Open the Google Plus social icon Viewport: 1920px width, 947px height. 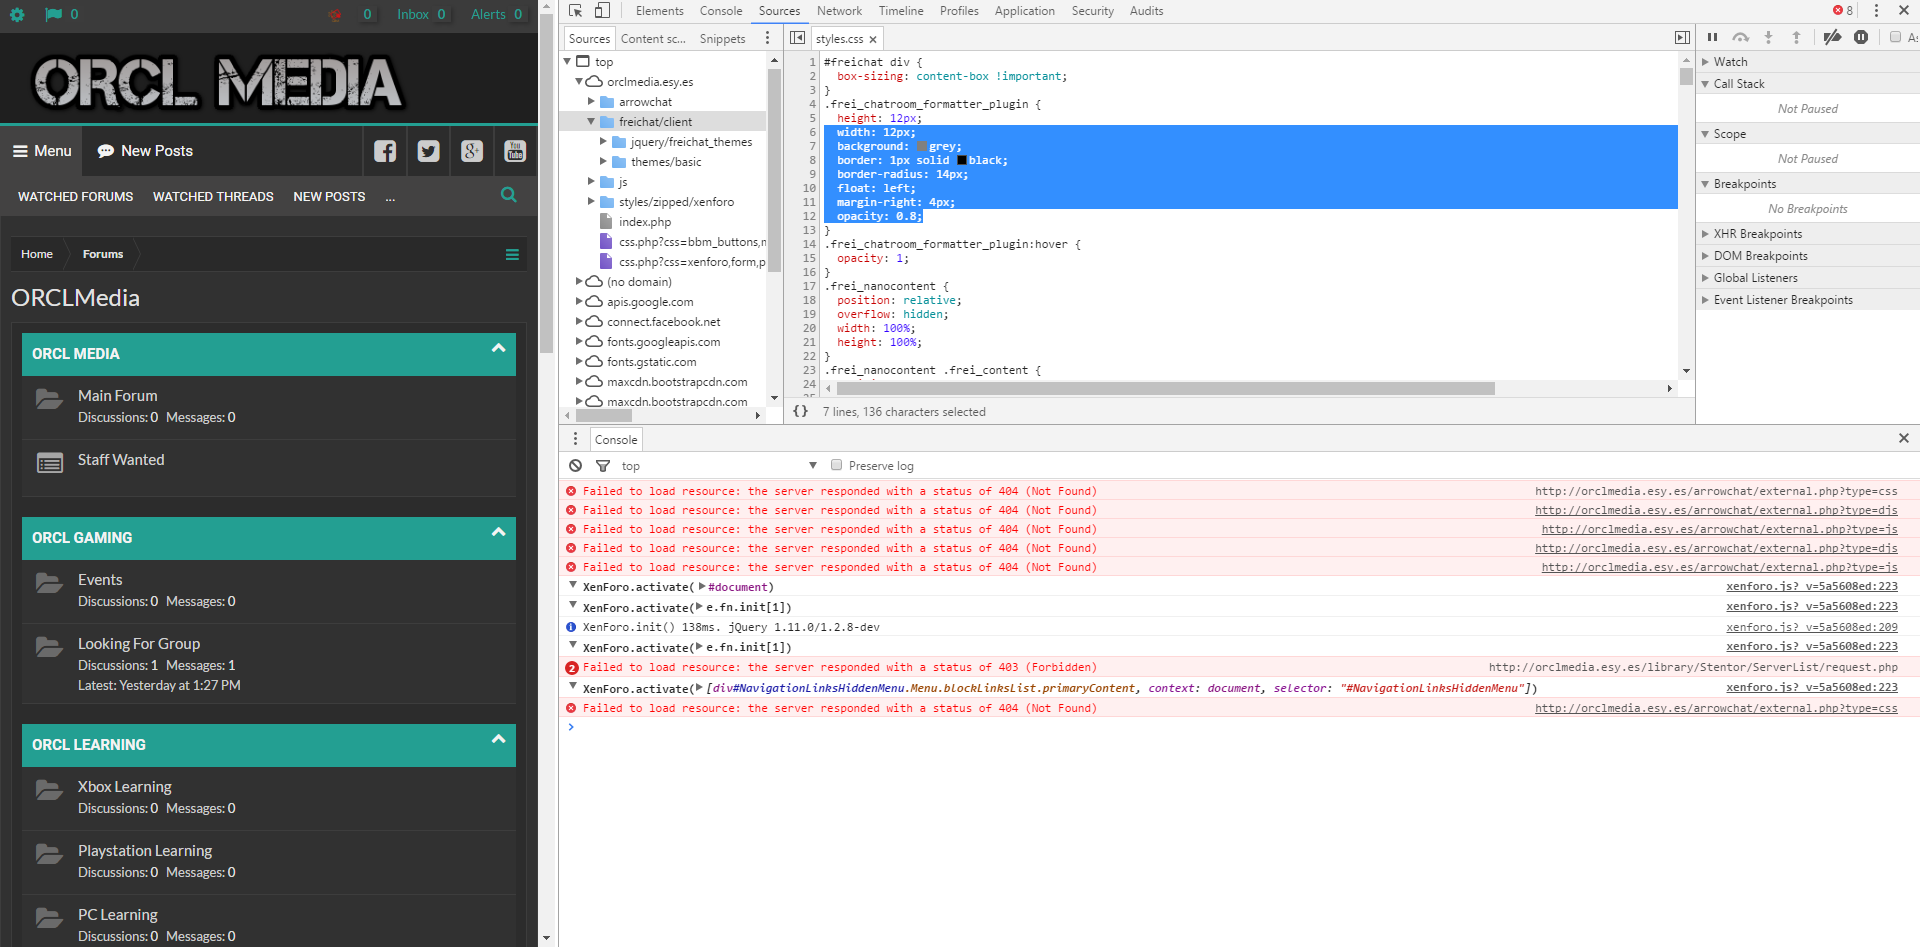pos(472,151)
